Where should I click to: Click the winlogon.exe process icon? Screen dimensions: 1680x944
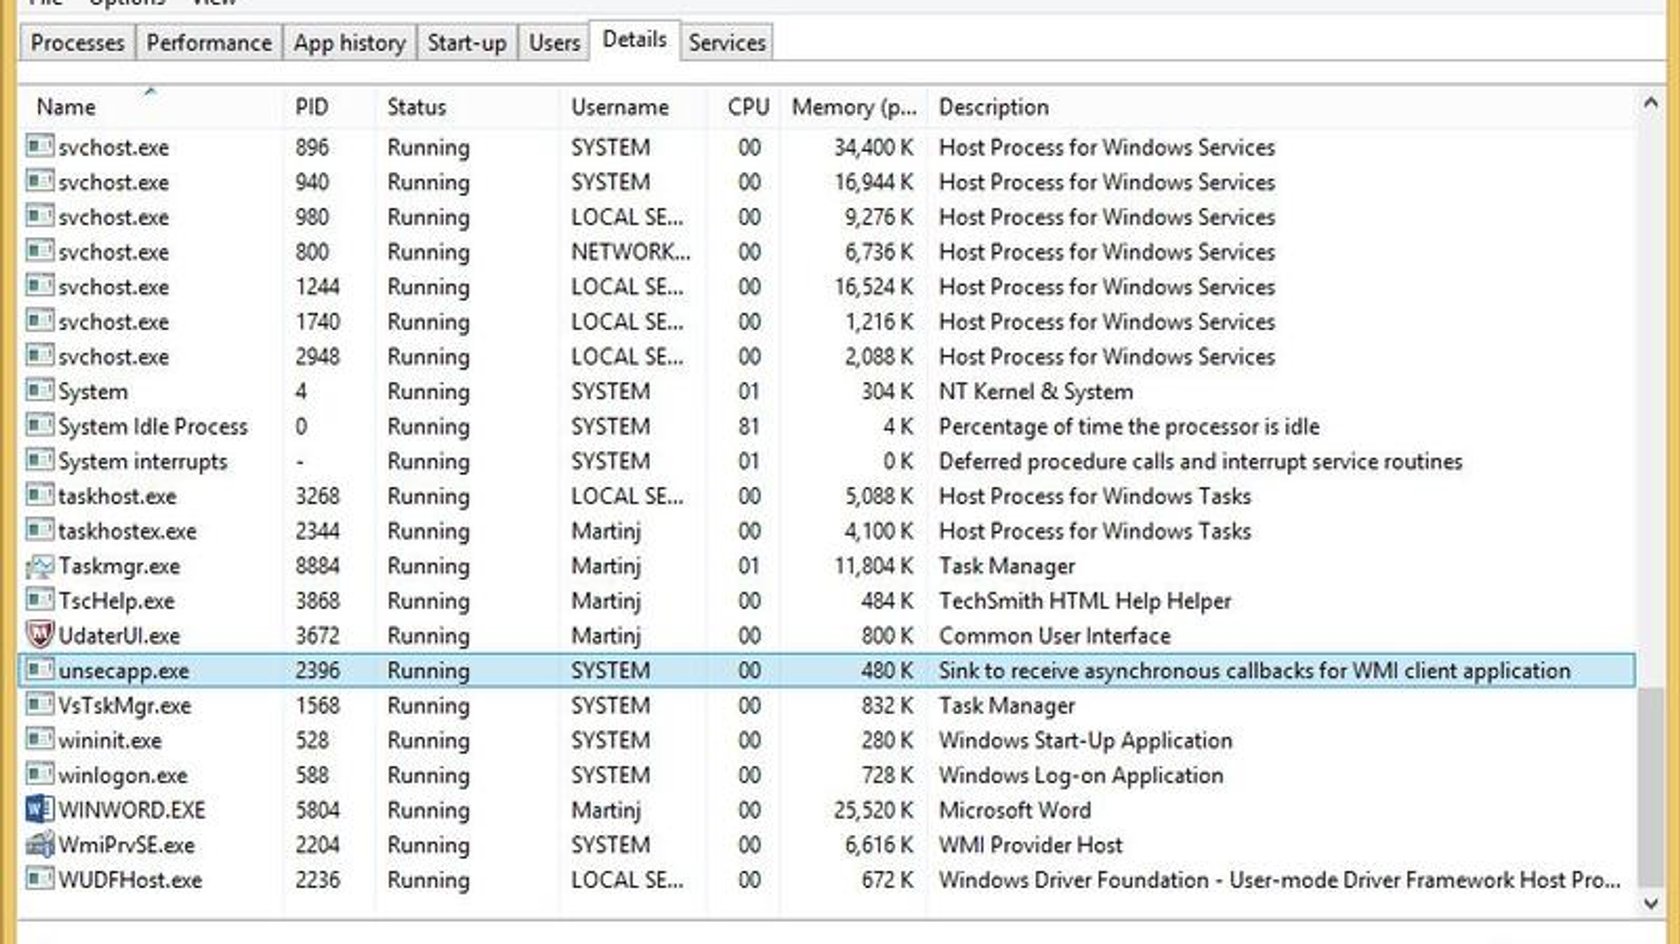[x=39, y=774]
